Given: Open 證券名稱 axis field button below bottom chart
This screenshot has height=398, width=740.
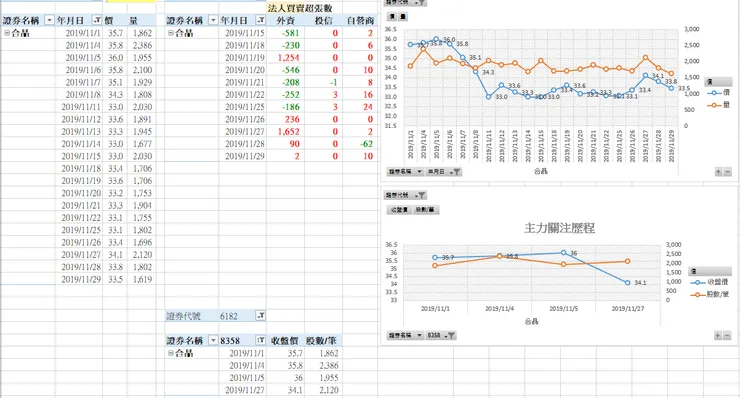Looking at the screenshot, I should [405, 336].
